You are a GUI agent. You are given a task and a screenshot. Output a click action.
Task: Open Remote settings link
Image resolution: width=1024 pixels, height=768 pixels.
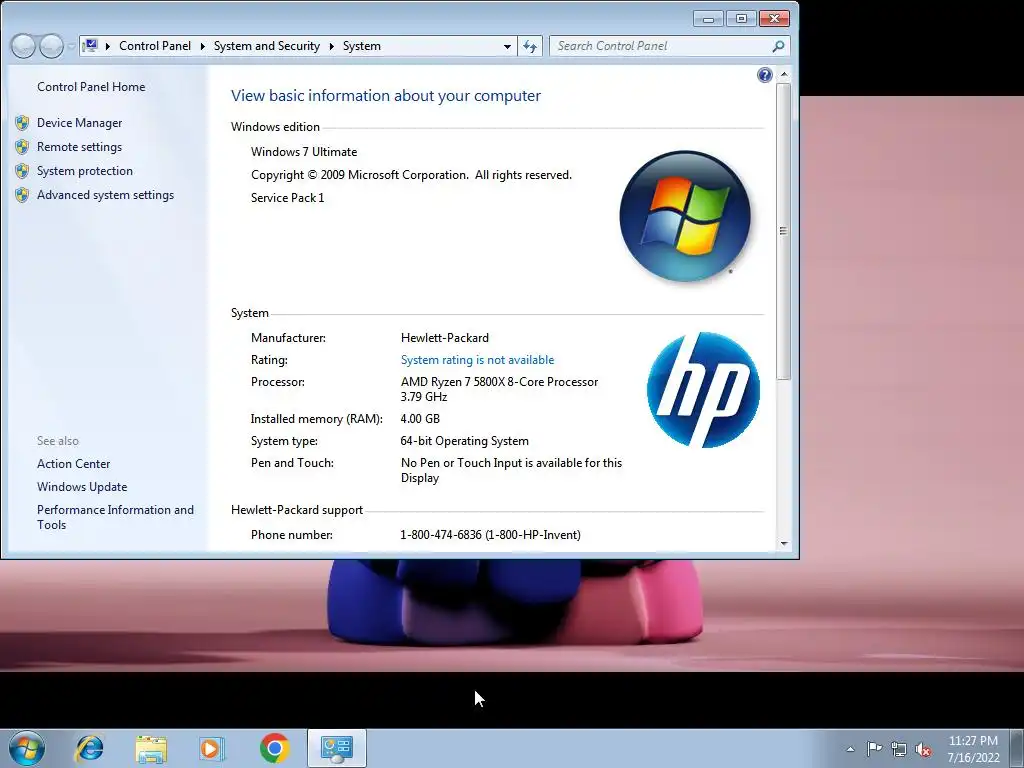pyautogui.click(x=80, y=147)
